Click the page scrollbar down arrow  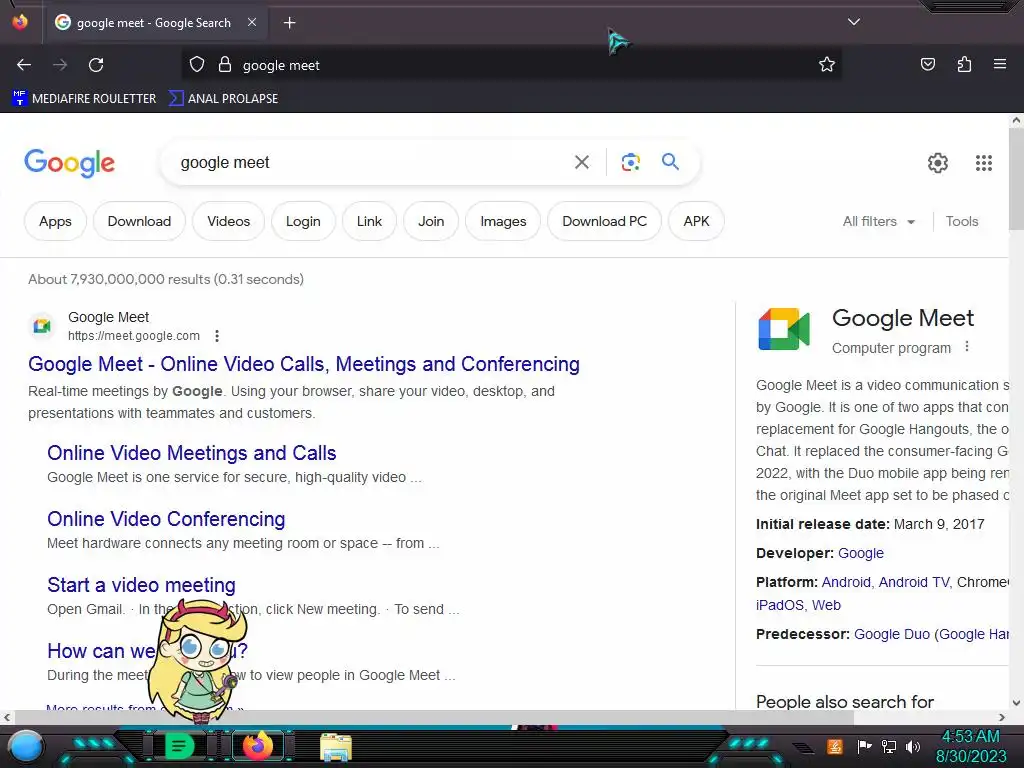pos(1016,703)
